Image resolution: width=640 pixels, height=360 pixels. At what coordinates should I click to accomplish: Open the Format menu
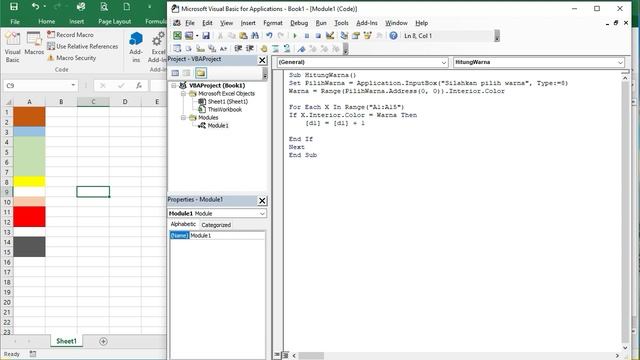coord(273,23)
